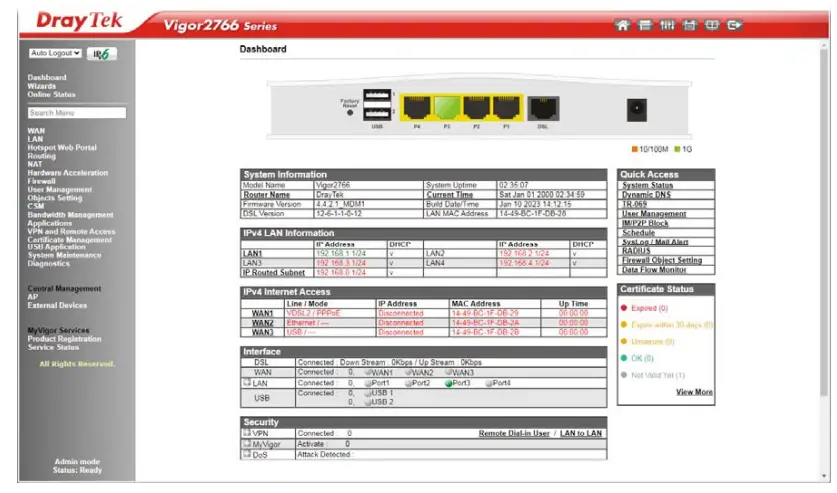This screenshot has height=493, width=837.
Task: Click the Current Time link
Action: pos(449,195)
